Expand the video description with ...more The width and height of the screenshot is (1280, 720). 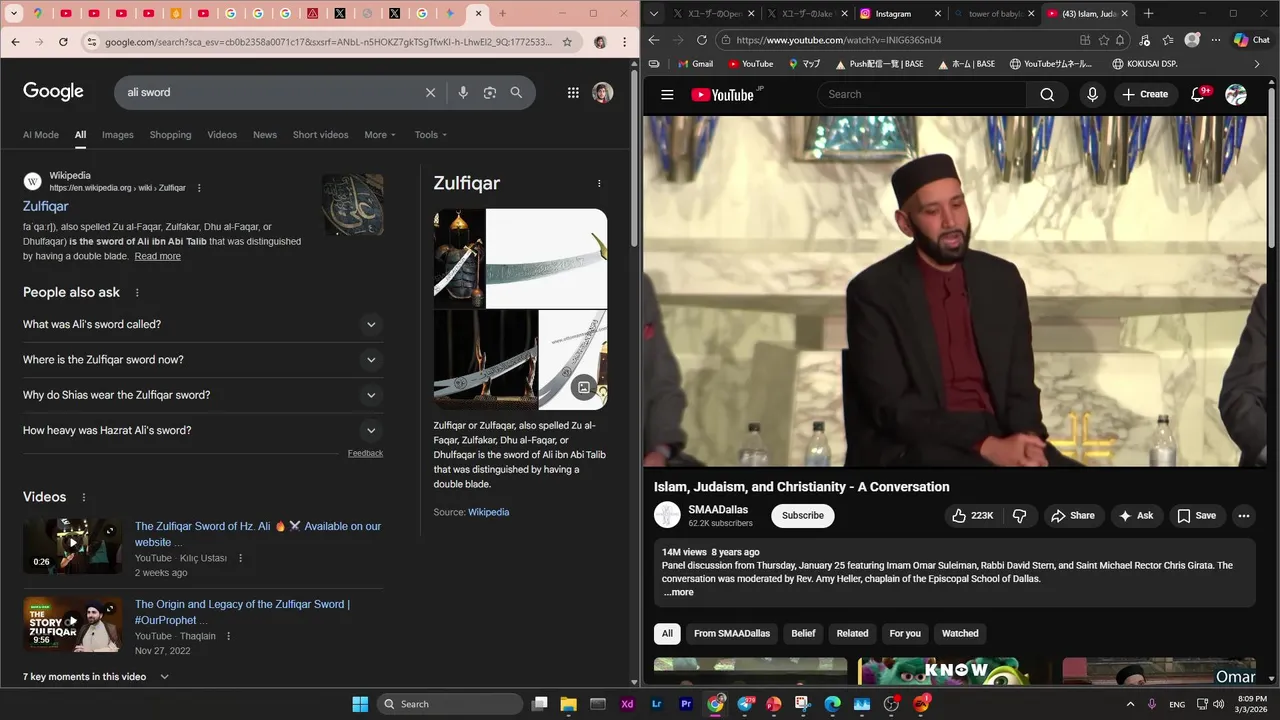678,592
